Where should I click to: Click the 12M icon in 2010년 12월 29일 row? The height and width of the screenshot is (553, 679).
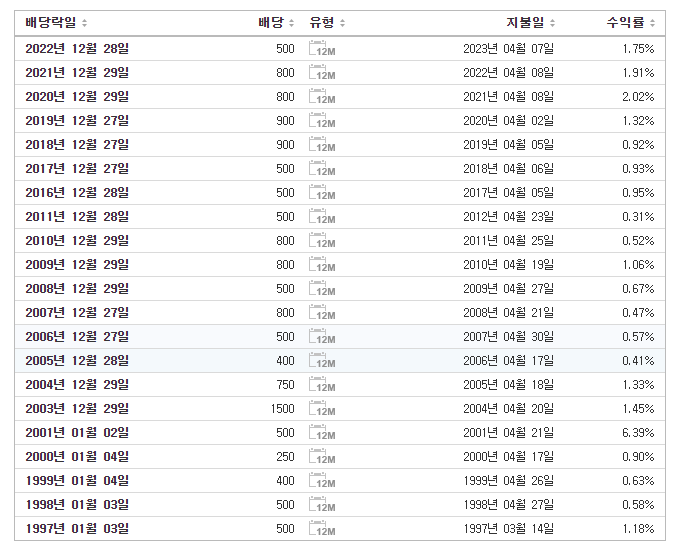[322, 241]
